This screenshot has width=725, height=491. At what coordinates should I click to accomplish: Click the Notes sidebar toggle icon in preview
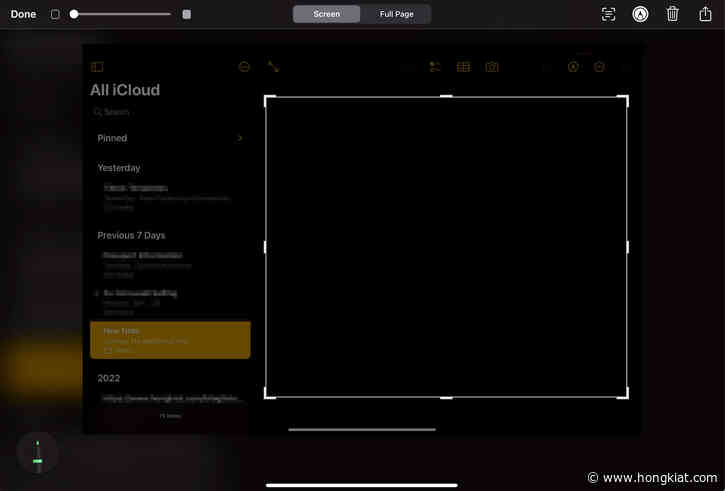click(97, 67)
